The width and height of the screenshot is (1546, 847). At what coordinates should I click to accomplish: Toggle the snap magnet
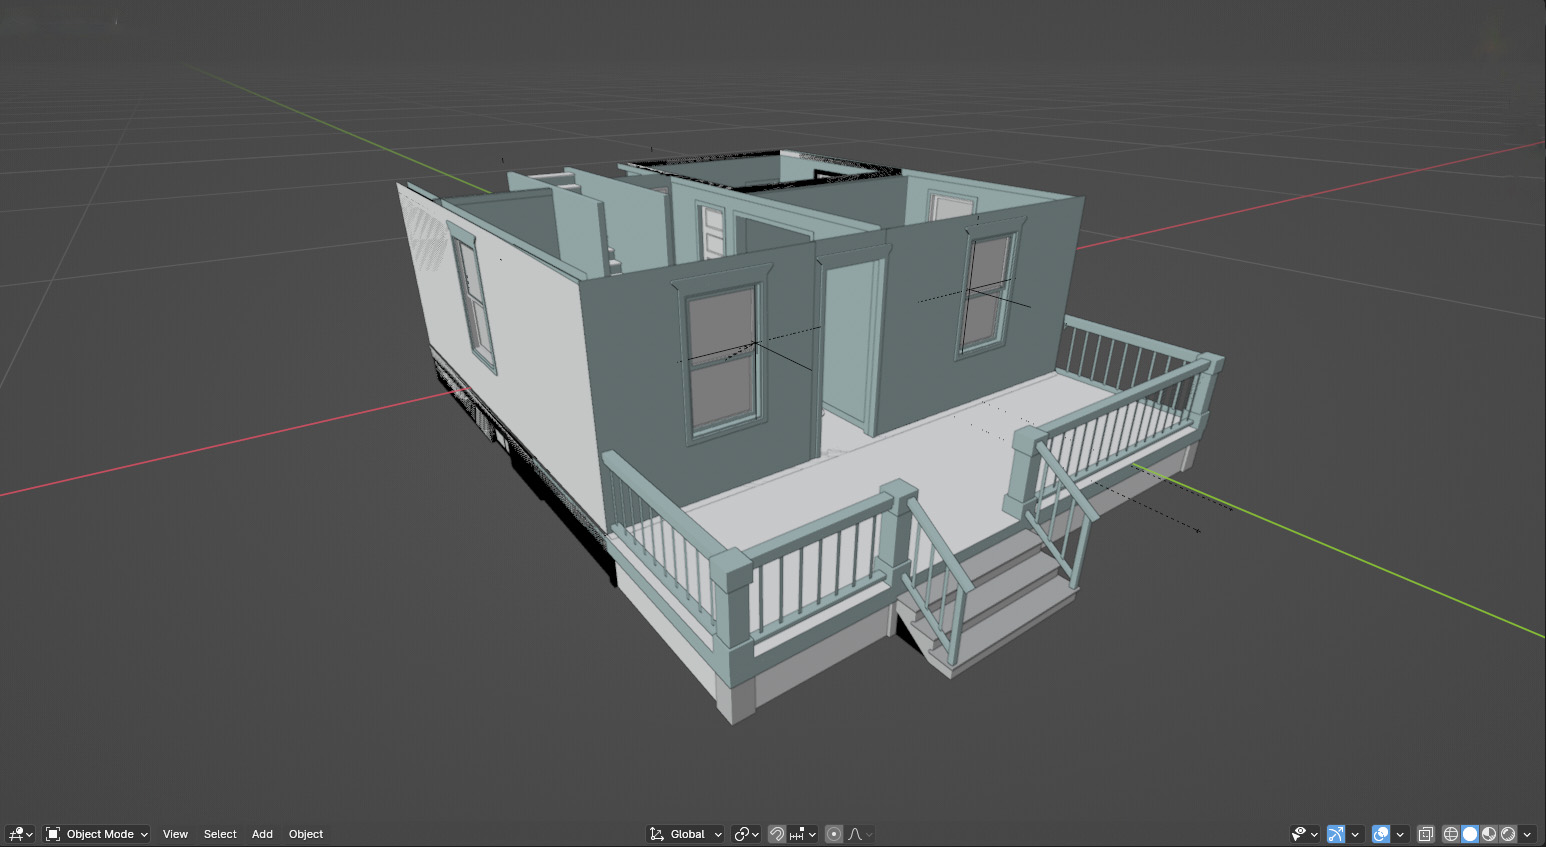(777, 834)
